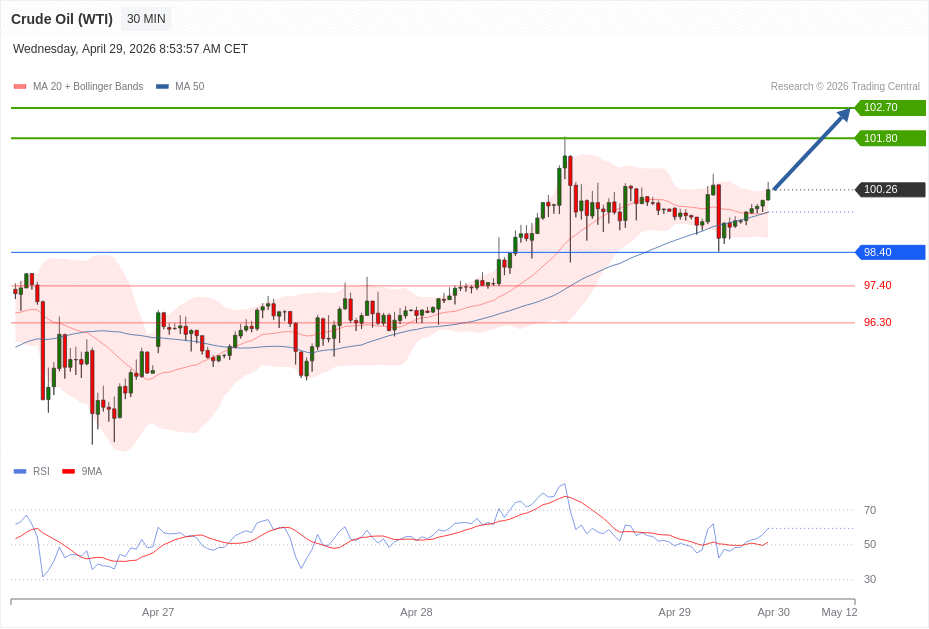Click the red 96.30 support label
The width and height of the screenshot is (929, 629).
coord(877,322)
